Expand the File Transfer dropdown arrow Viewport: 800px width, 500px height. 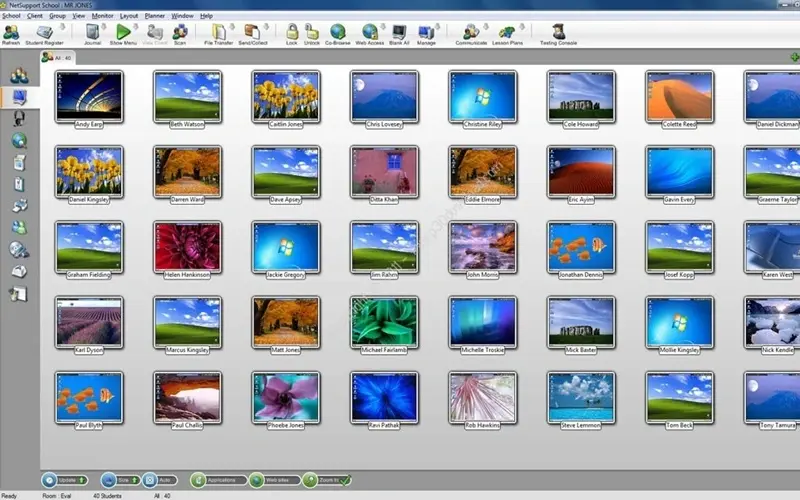click(x=232, y=27)
